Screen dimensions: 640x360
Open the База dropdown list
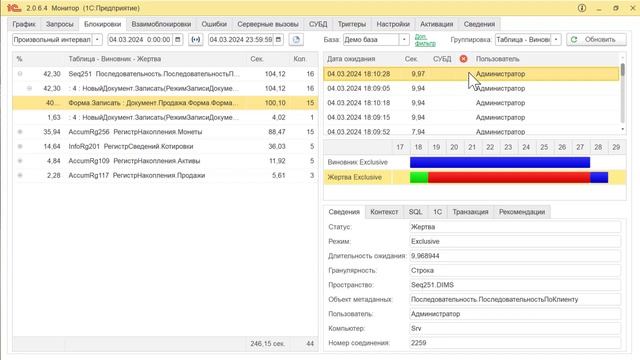tap(404, 40)
